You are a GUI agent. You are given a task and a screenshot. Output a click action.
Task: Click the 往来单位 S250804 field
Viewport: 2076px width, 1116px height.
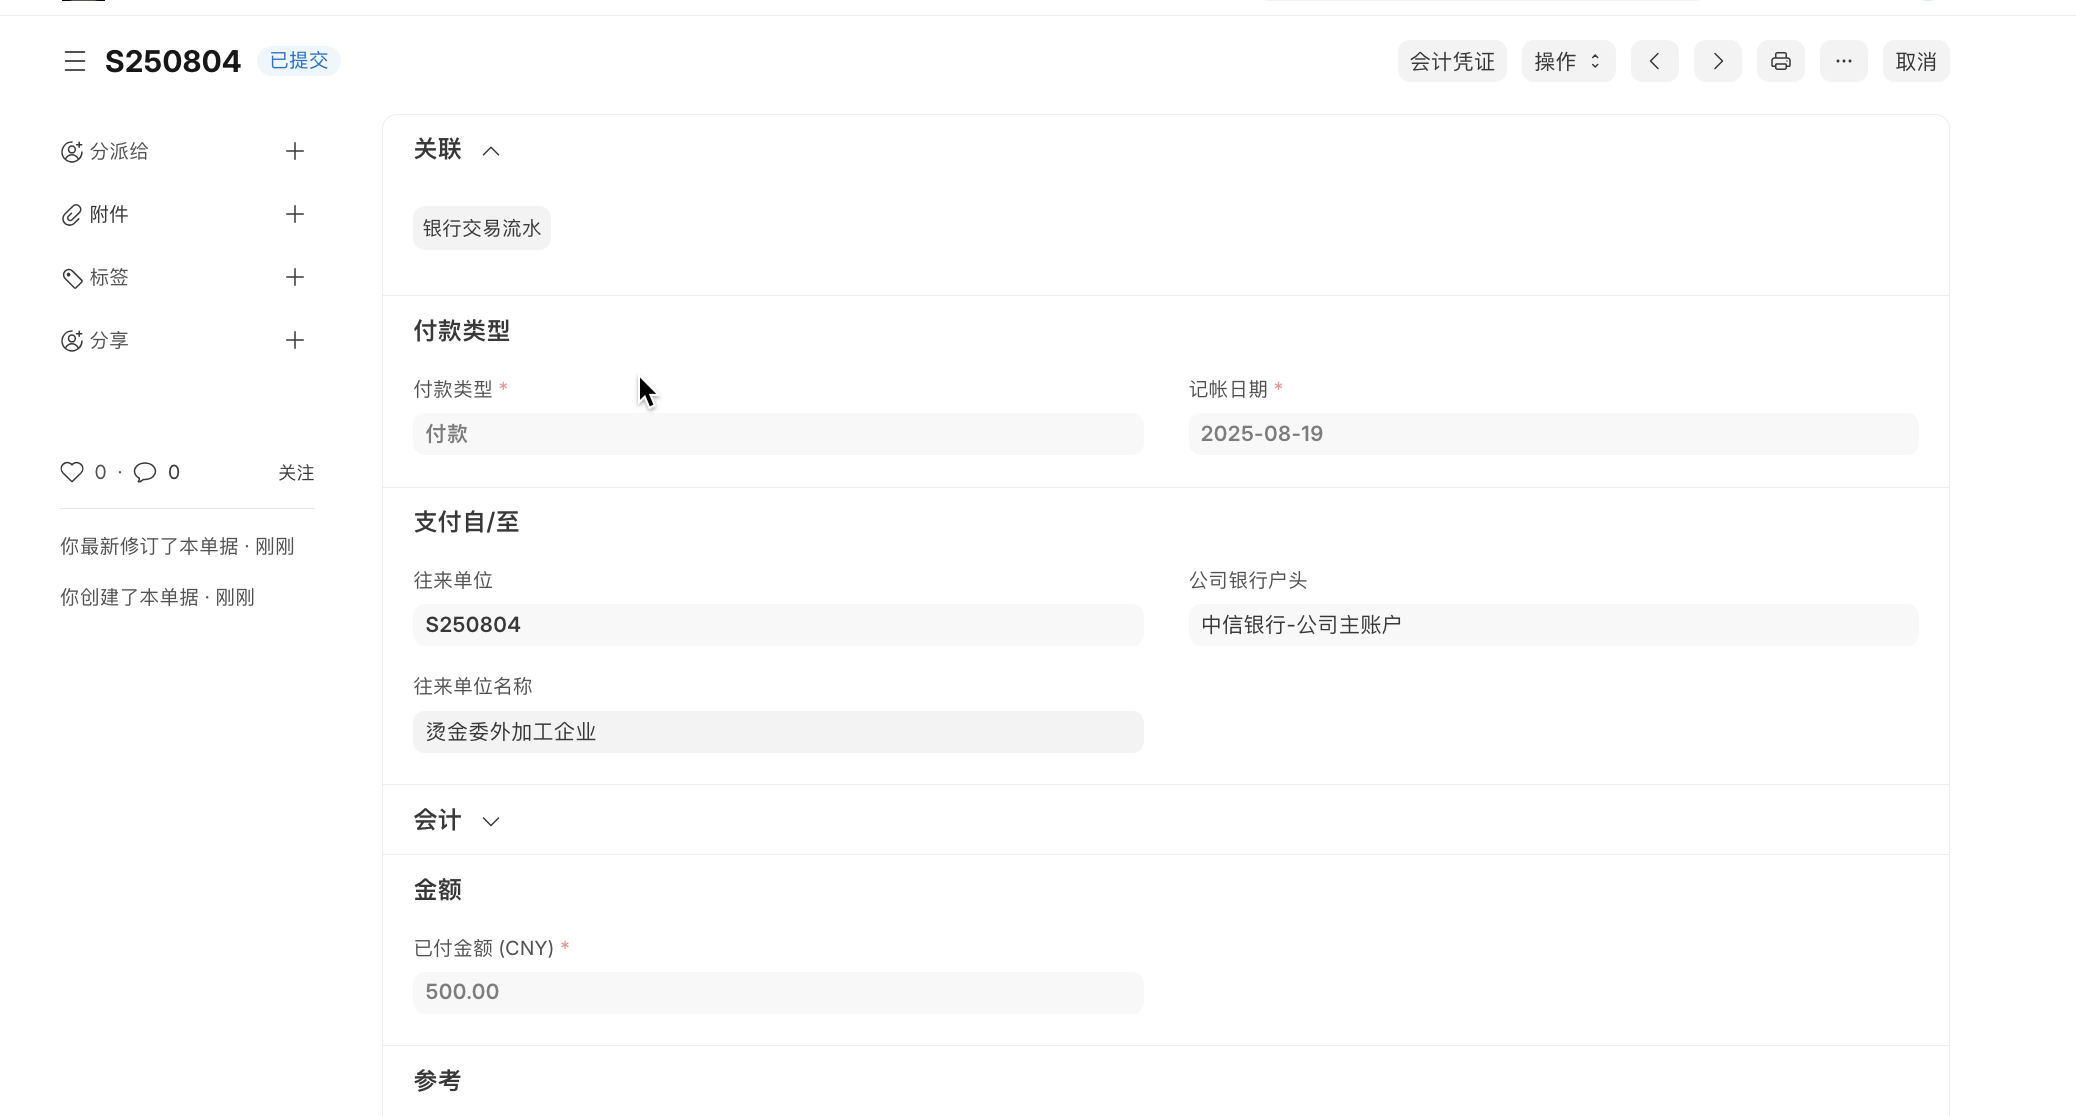click(777, 625)
